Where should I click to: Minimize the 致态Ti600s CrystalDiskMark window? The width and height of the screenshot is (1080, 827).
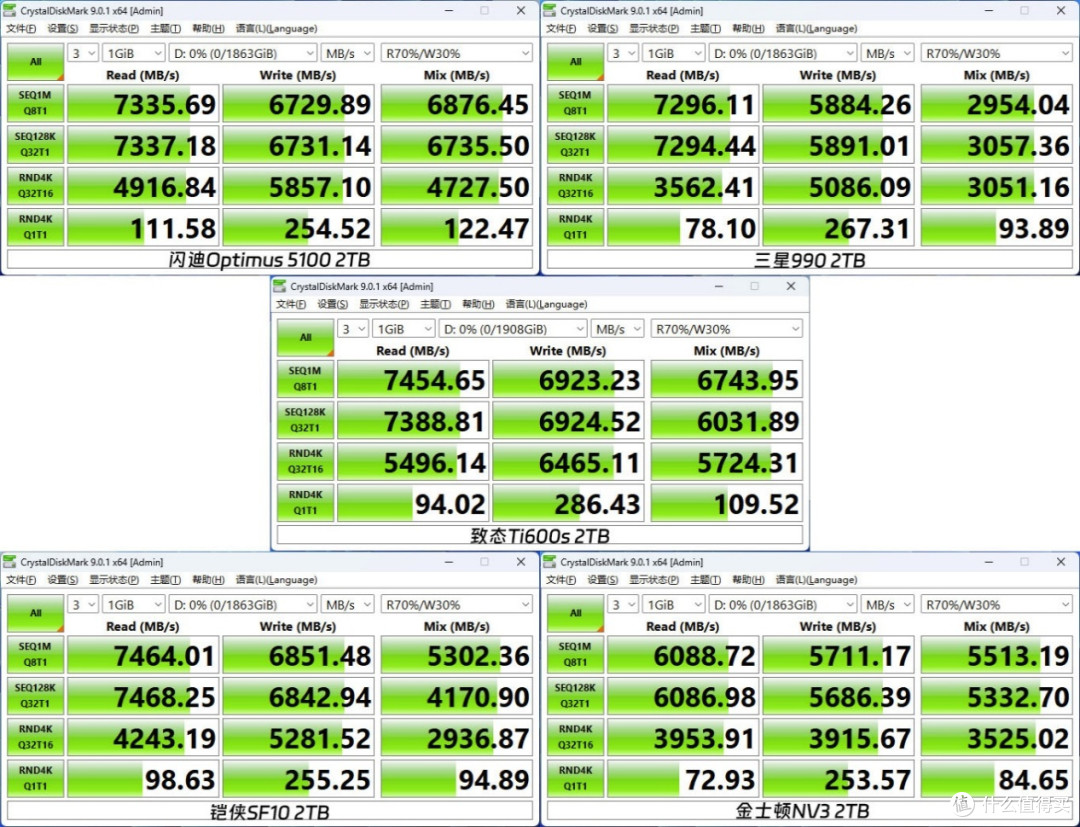tap(718, 286)
